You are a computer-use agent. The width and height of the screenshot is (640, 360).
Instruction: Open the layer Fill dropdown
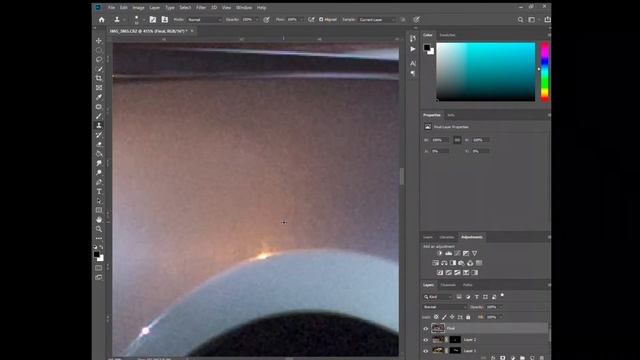click(500, 317)
